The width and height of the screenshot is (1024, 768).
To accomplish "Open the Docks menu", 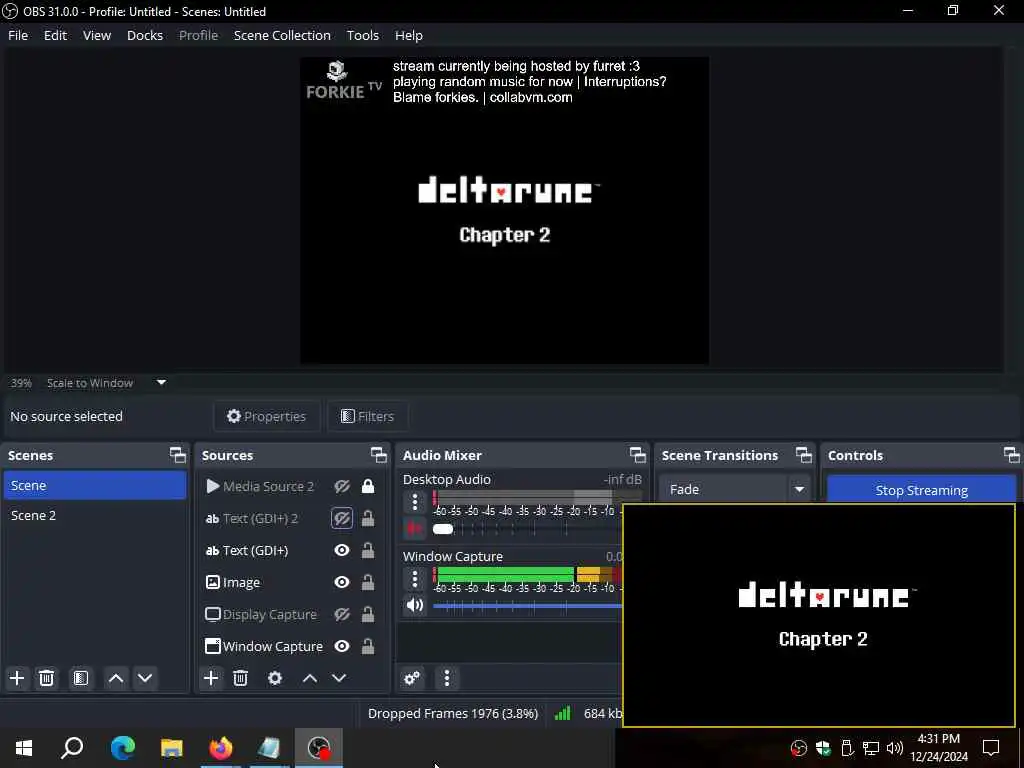I will pyautogui.click(x=145, y=35).
